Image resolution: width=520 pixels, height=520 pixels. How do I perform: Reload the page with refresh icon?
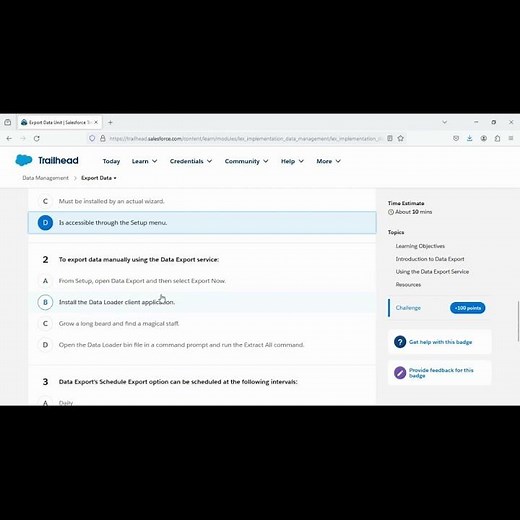click(37, 138)
